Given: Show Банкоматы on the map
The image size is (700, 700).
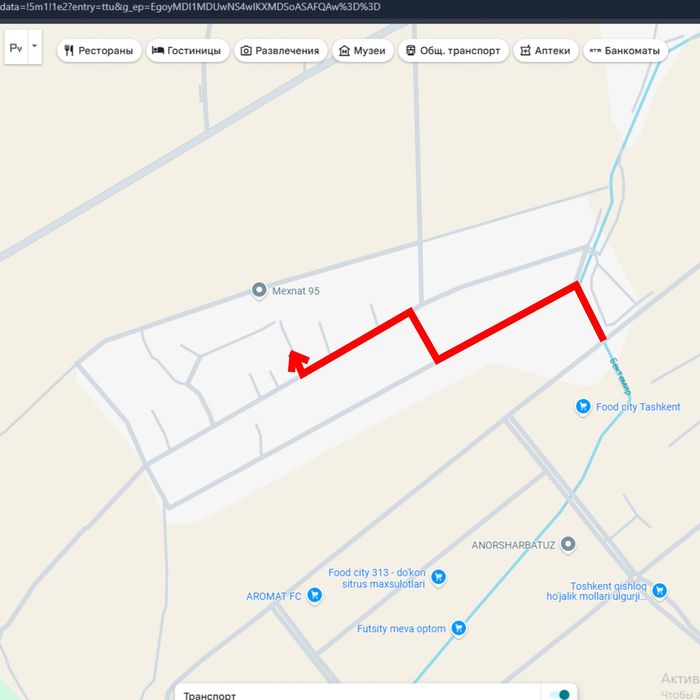Looking at the screenshot, I should coord(625,50).
